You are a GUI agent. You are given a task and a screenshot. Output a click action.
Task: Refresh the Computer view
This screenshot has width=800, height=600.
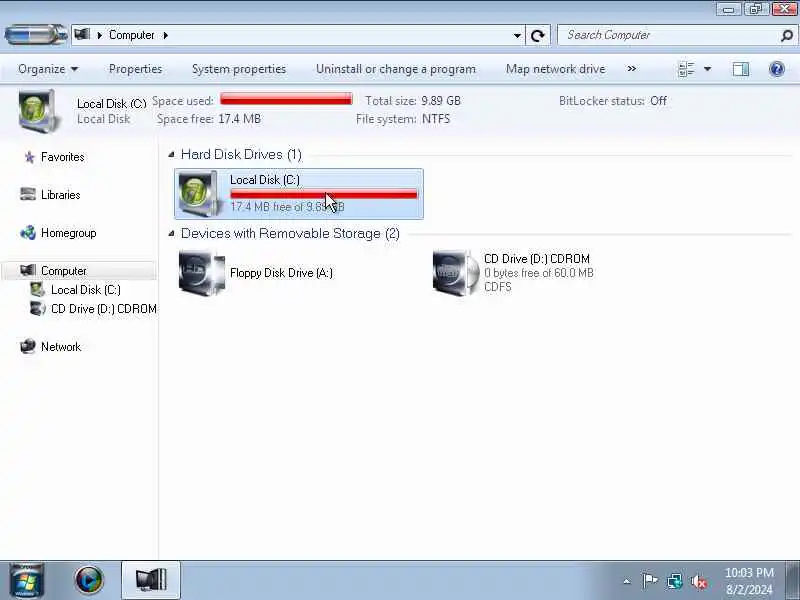pos(538,35)
